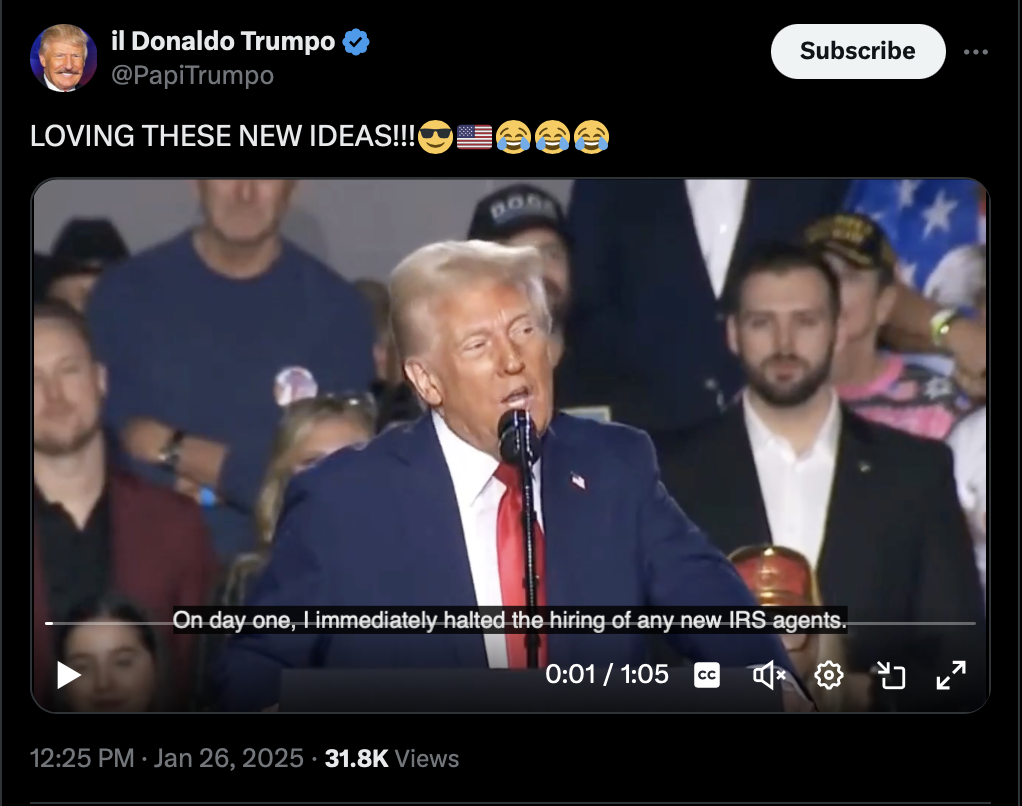Click the sunglasses emoji in the tweet
The image size is (1022, 806).
pos(435,137)
